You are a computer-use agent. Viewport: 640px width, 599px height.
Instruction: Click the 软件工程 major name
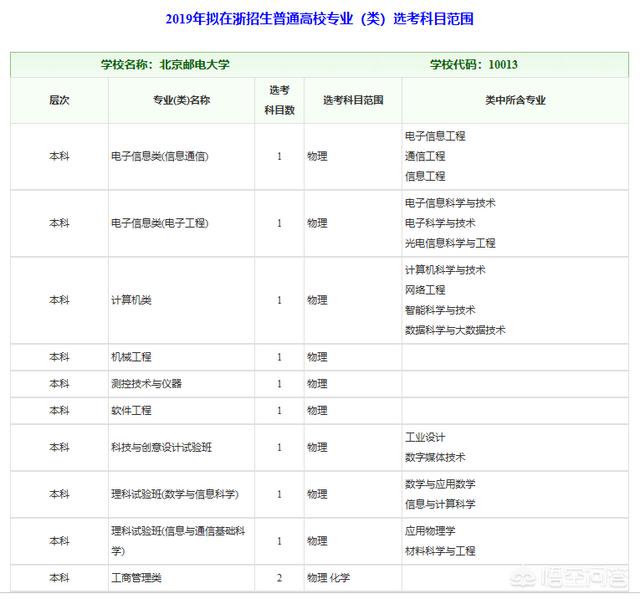click(x=131, y=411)
